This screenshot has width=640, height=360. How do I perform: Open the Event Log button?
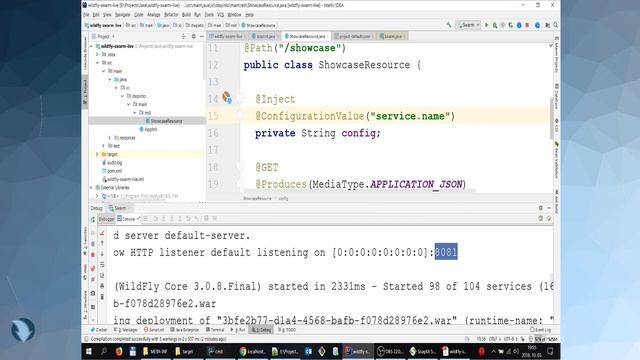pos(541,330)
